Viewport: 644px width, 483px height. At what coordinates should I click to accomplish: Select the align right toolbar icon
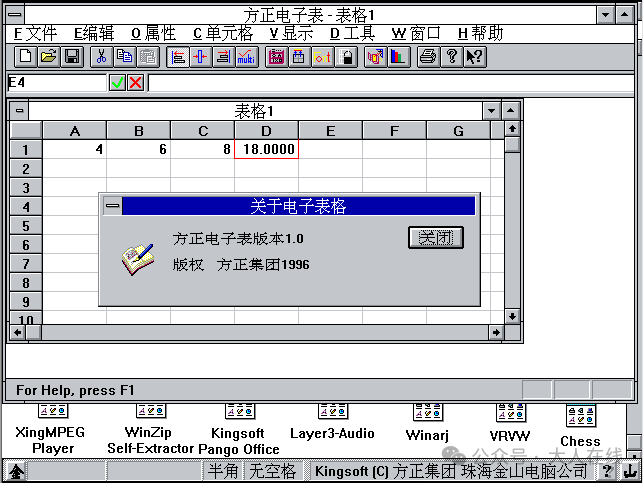[x=224, y=57]
